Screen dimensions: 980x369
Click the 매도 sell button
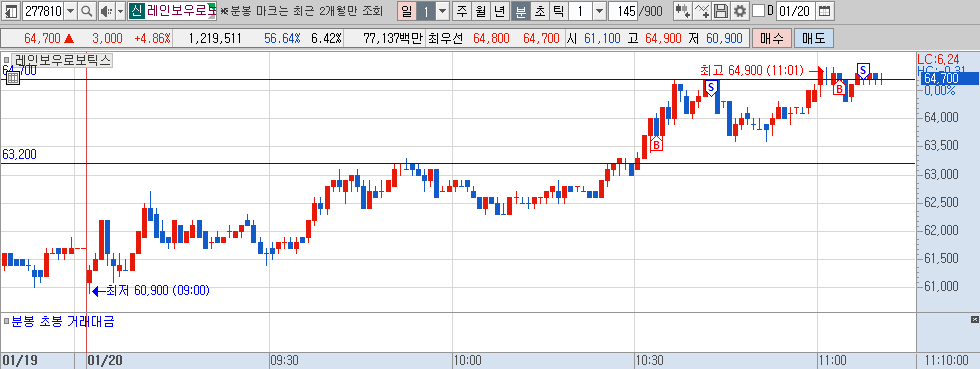813,38
